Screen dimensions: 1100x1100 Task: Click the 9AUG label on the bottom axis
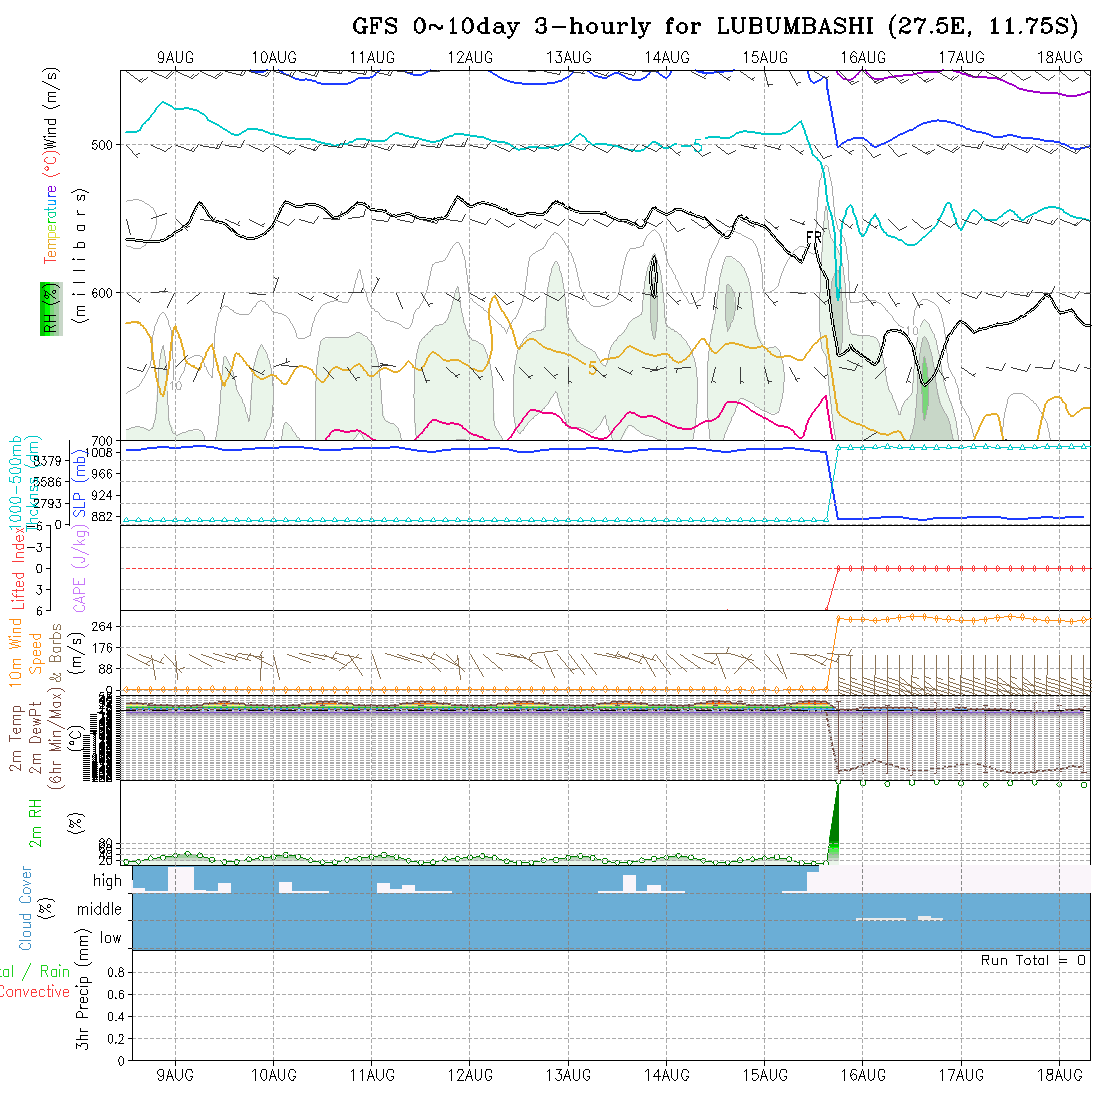[175, 1075]
